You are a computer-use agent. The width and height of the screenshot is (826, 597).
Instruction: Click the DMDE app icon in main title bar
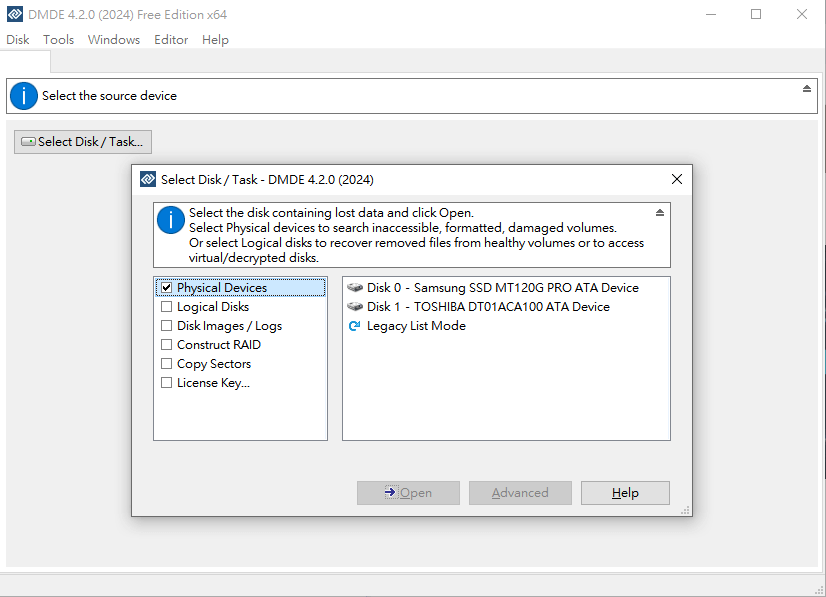point(15,14)
